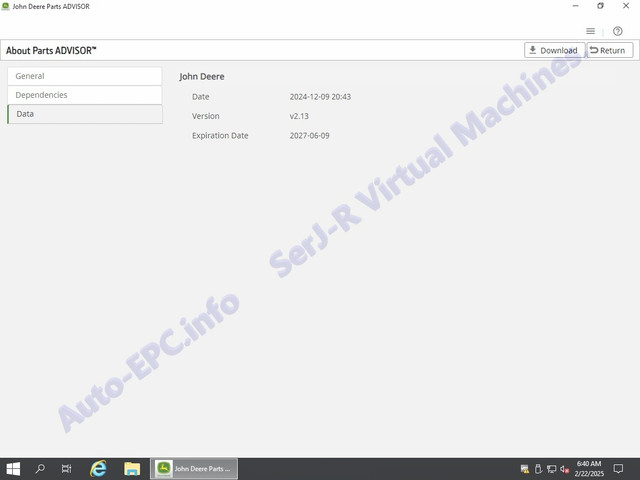Click the speaker volume tray icon
This screenshot has width=640, height=480.
click(x=564, y=469)
